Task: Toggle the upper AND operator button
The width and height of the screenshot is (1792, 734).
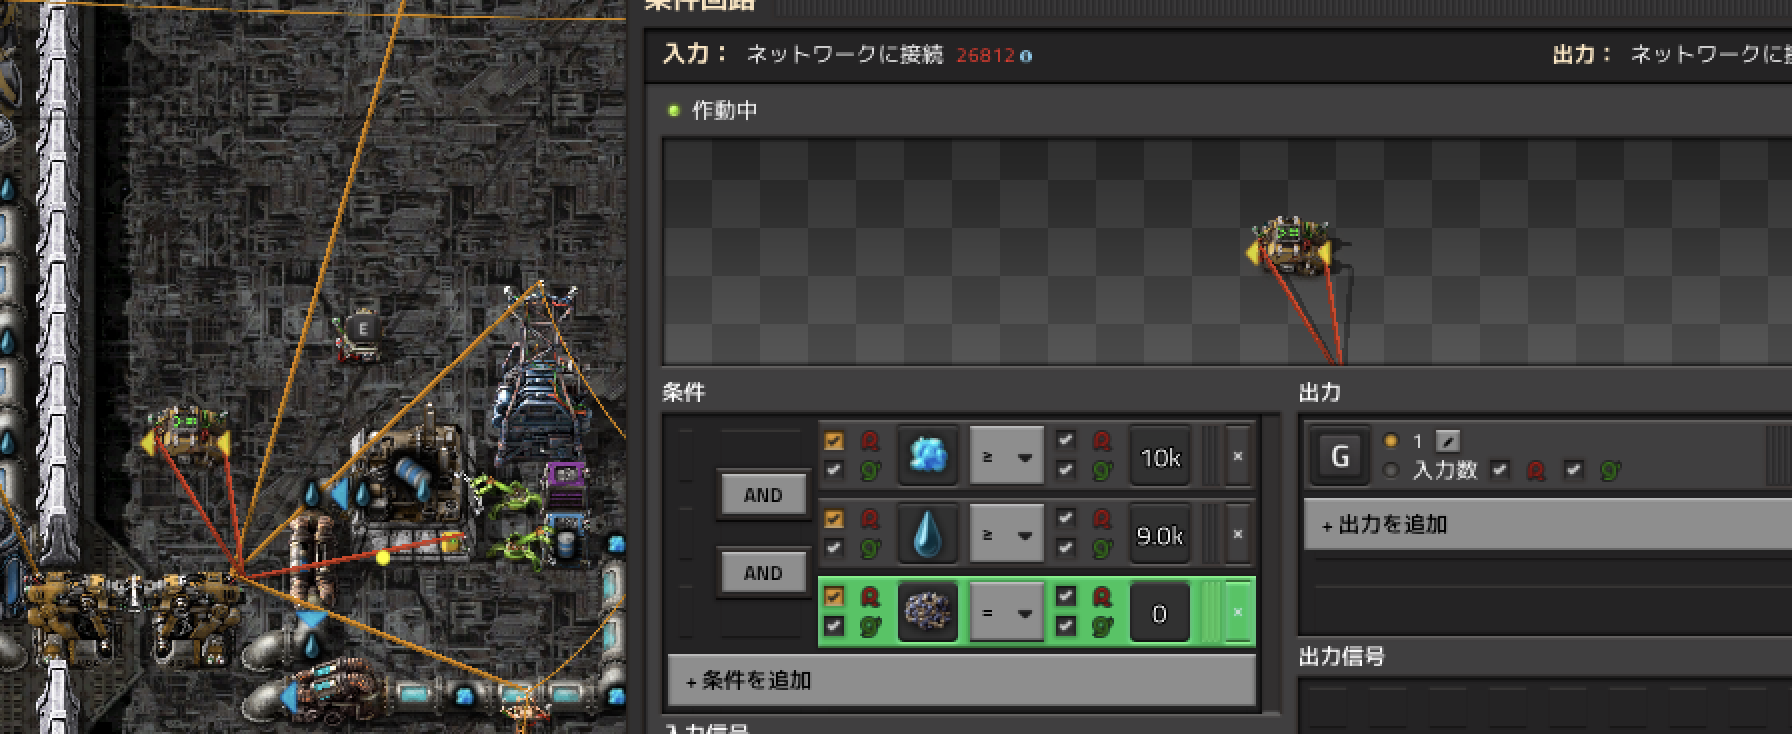Action: point(763,495)
